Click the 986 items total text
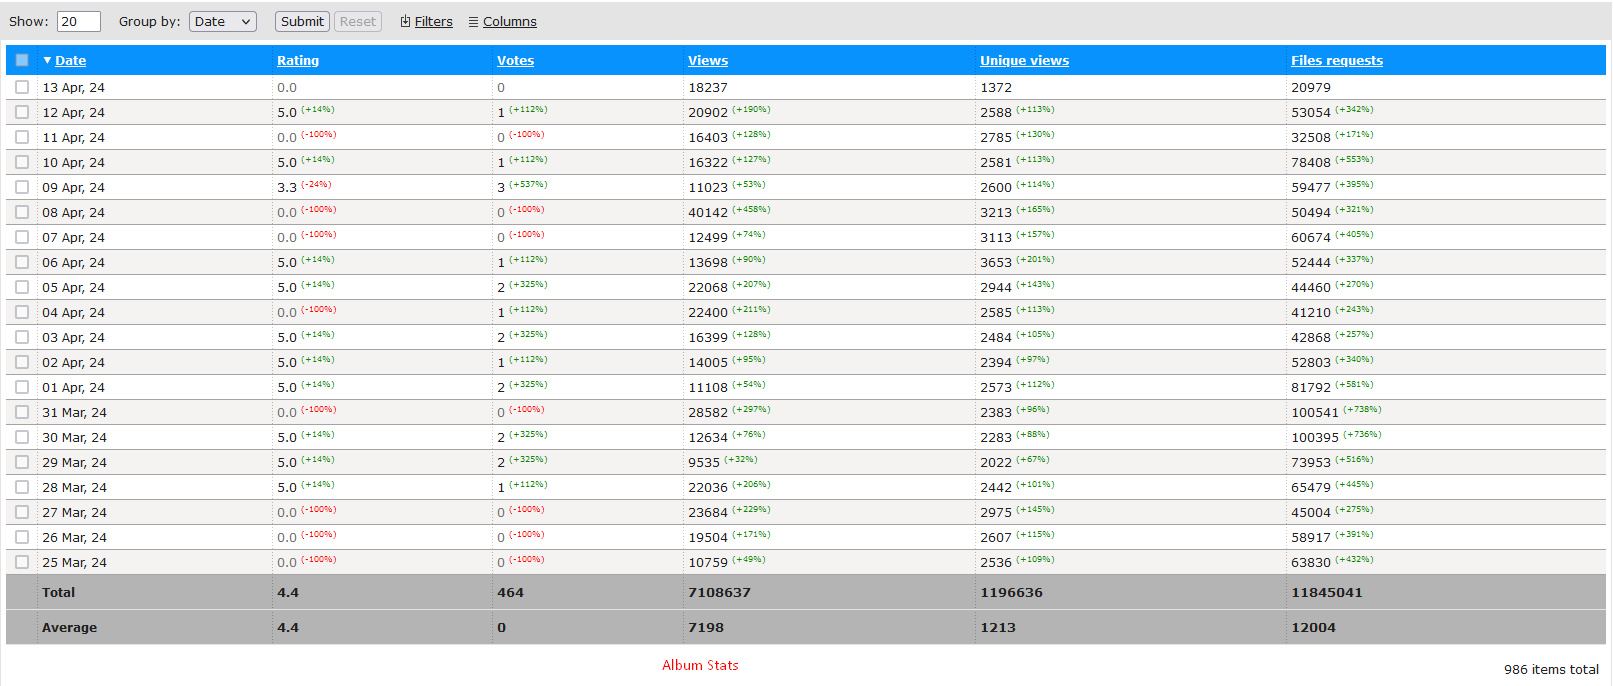Screen dimensions: 1613x686 pyautogui.click(x=1551, y=670)
